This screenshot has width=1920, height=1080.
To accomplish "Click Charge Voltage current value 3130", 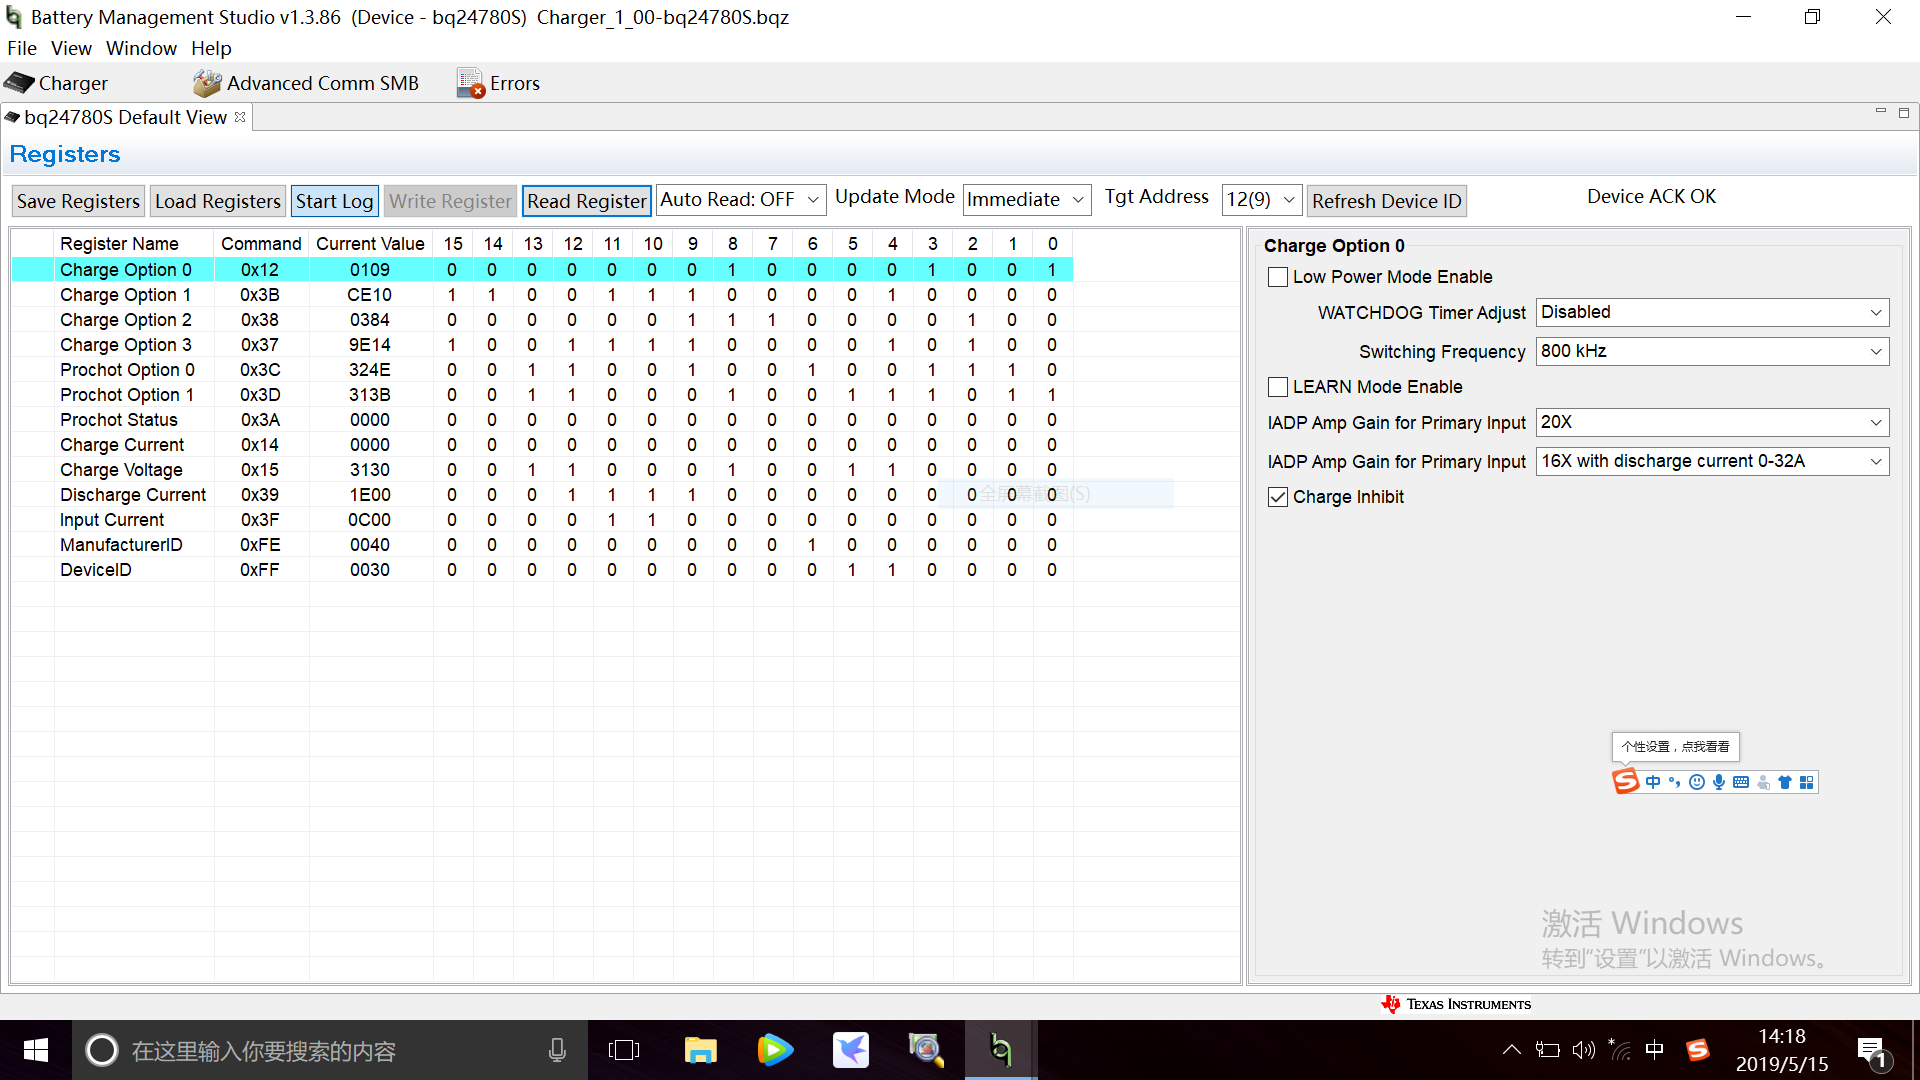I will pyautogui.click(x=370, y=470).
